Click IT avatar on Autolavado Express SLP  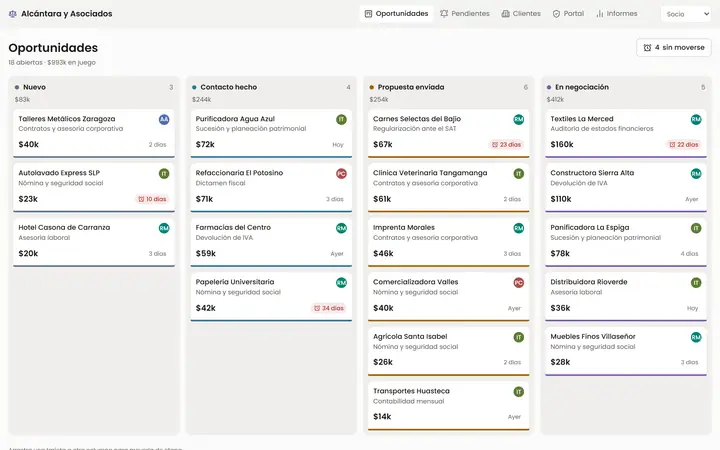pyautogui.click(x=164, y=174)
